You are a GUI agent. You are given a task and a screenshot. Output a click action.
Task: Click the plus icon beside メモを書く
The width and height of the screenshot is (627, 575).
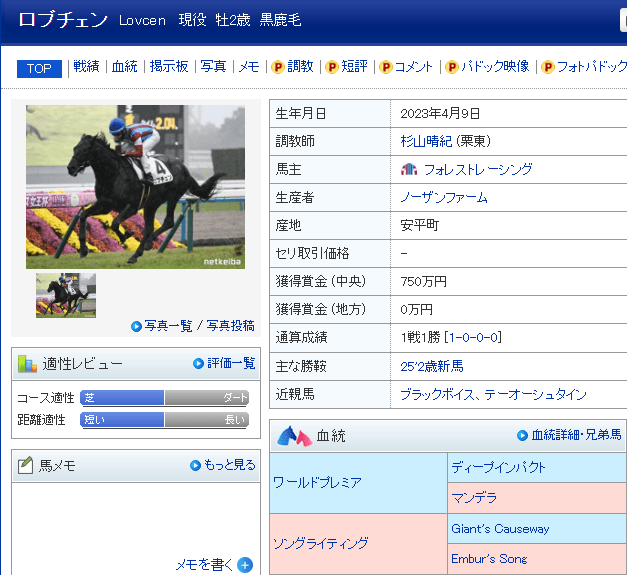[x=245, y=565]
